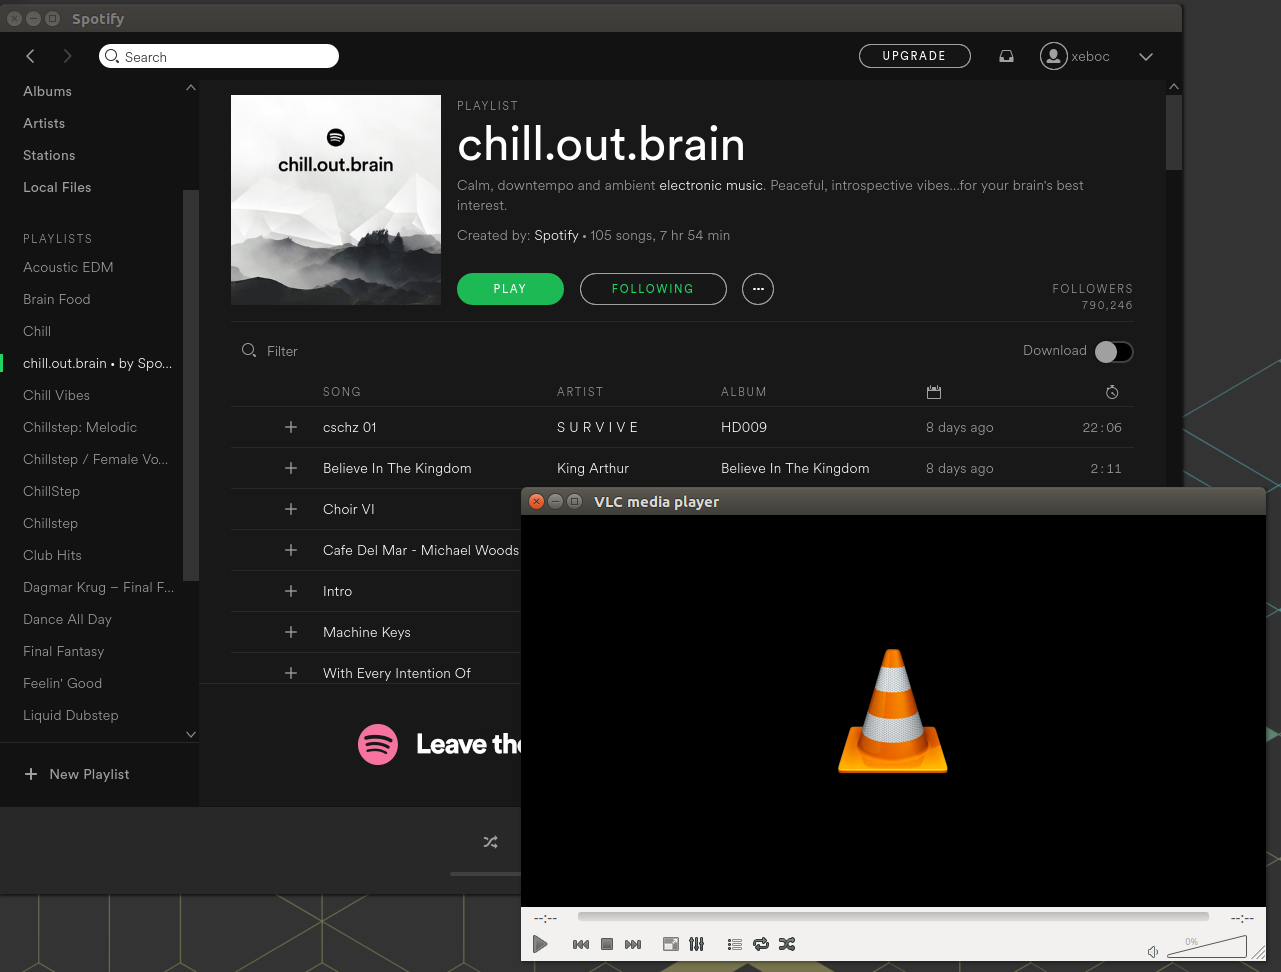Show the VLC playlist
Image resolution: width=1281 pixels, height=972 pixels.
(733, 944)
